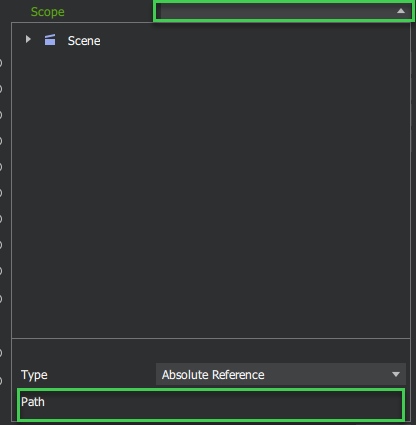This screenshot has height=425, width=416.
Task: Expand the Scene tree node arrow
Action: [28, 40]
